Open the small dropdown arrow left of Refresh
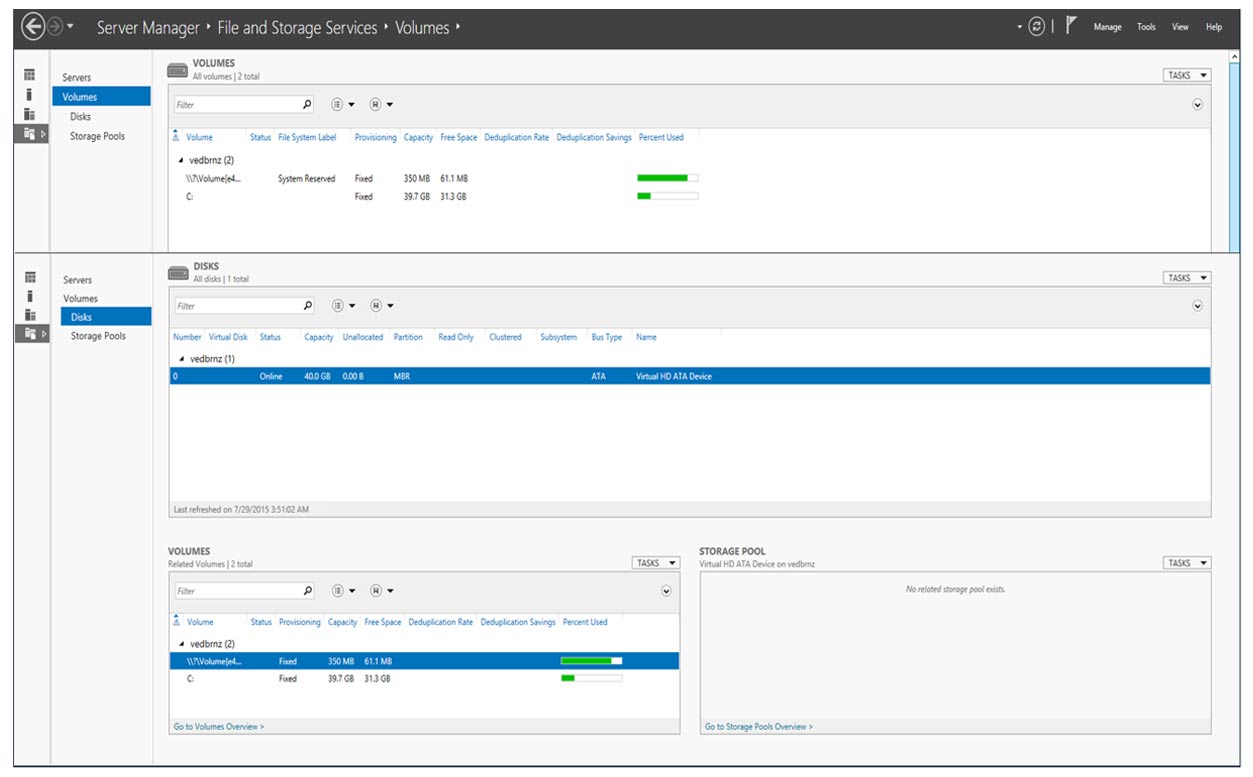The width and height of the screenshot is (1253, 777). click(1020, 27)
